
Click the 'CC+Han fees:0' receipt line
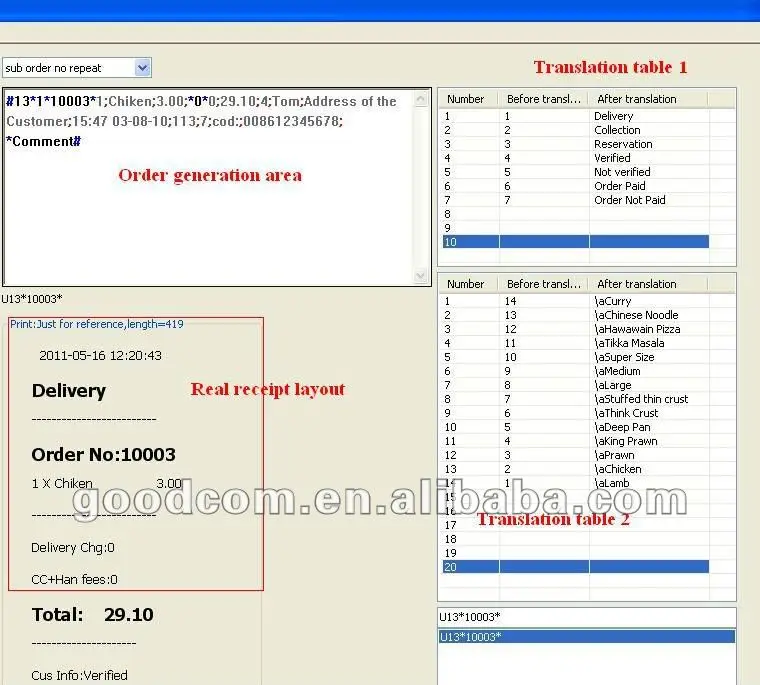pyautogui.click(x=74, y=580)
